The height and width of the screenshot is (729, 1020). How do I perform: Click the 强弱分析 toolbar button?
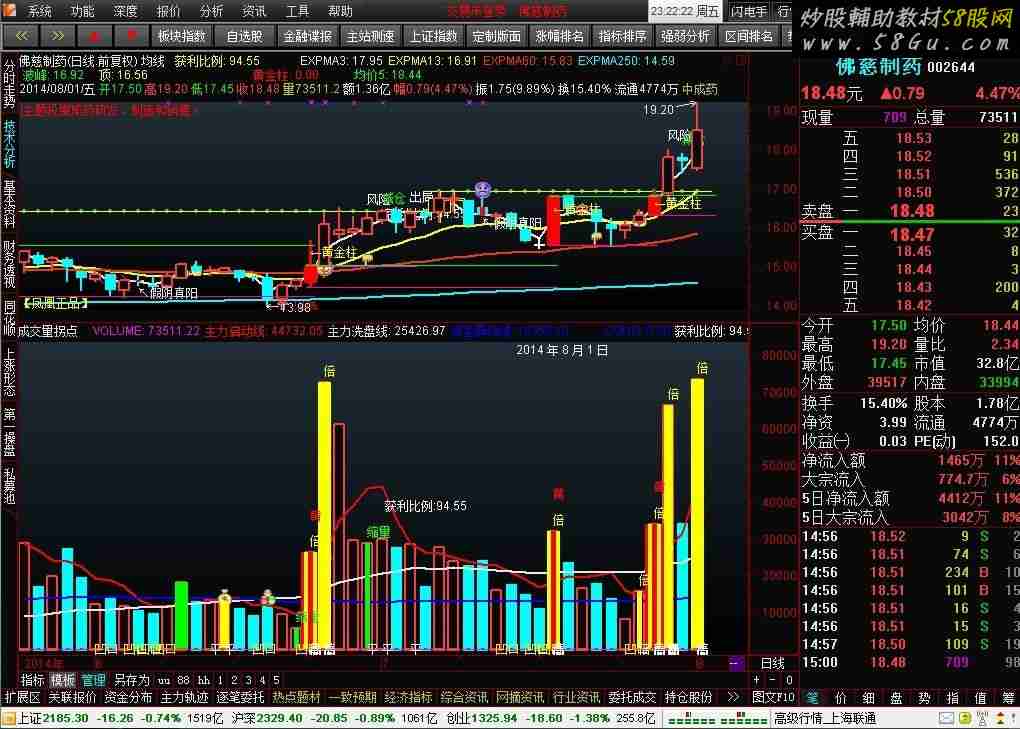click(686, 36)
